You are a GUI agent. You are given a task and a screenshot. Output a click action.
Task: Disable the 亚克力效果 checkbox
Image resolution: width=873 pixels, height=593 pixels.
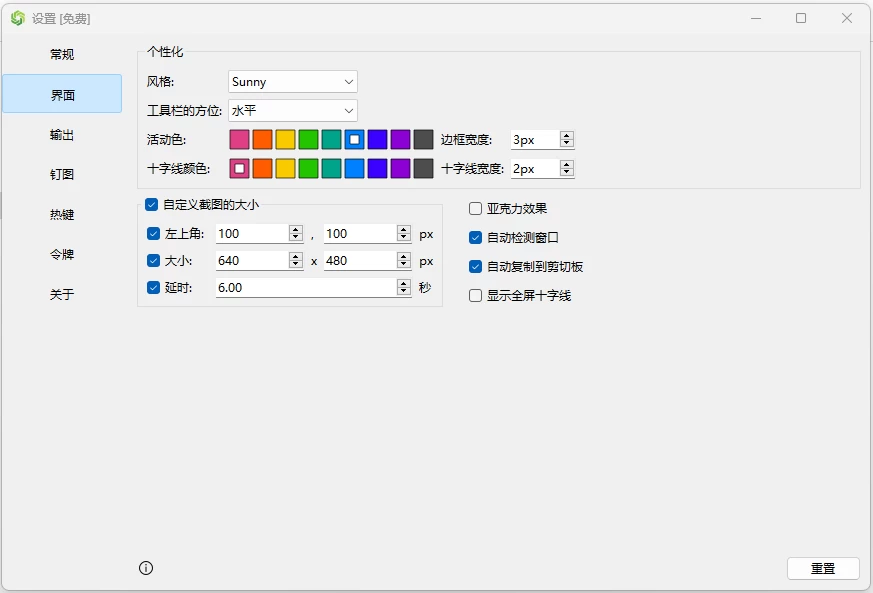click(475, 208)
